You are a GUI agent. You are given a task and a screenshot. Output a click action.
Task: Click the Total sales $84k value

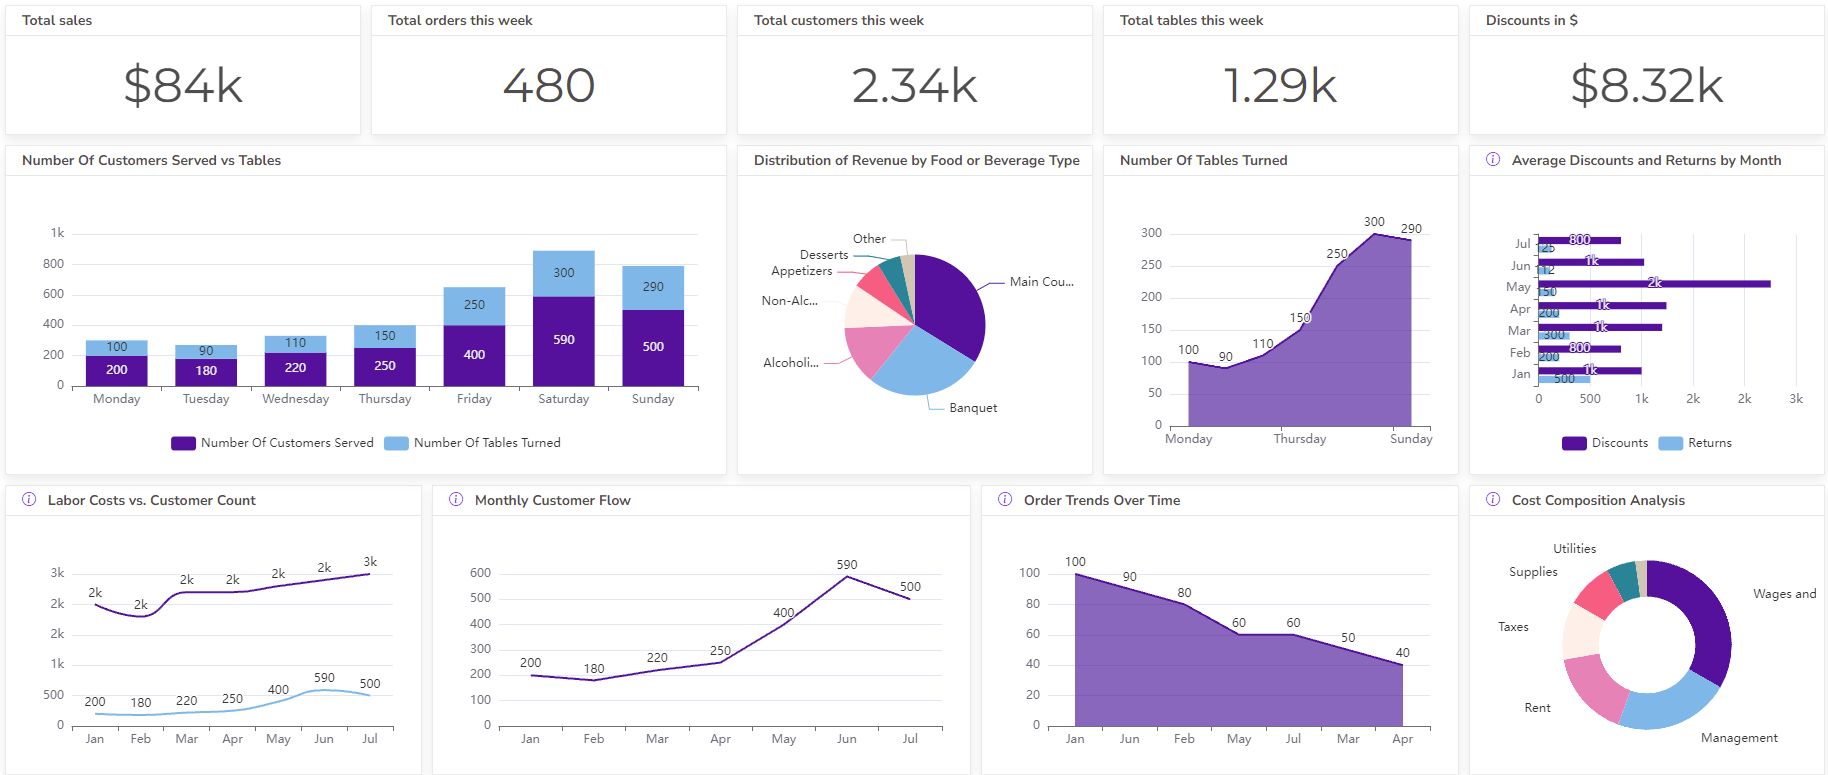tap(183, 86)
